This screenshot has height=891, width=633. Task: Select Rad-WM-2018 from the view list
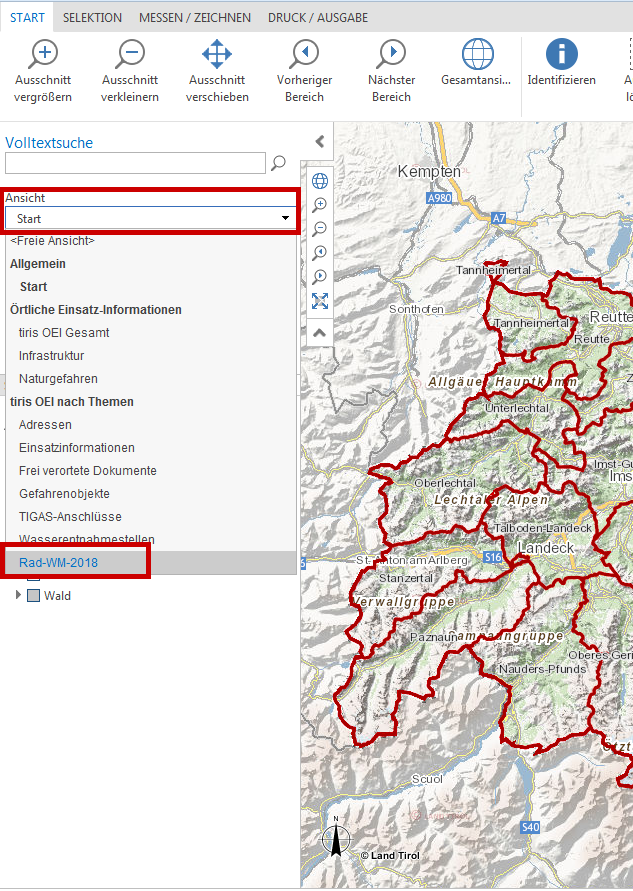coord(66,563)
